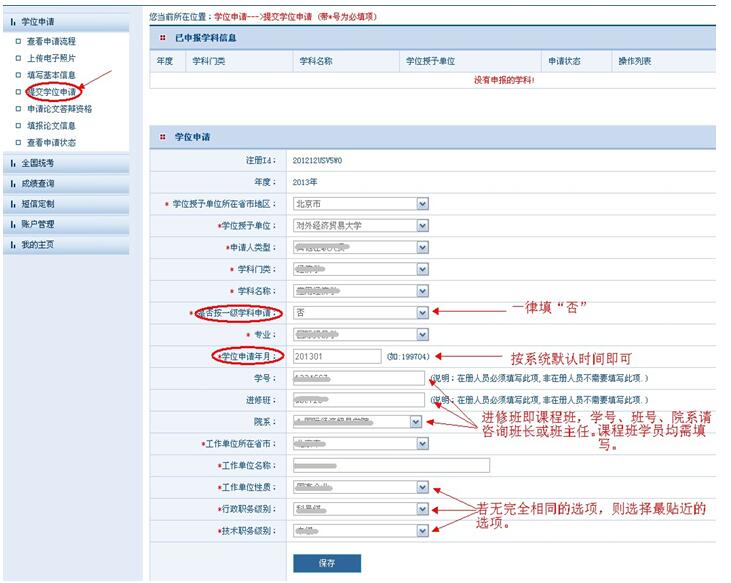Open the 工作单位所在省市 dropdown
This screenshot has height=583, width=731.
click(x=361, y=444)
